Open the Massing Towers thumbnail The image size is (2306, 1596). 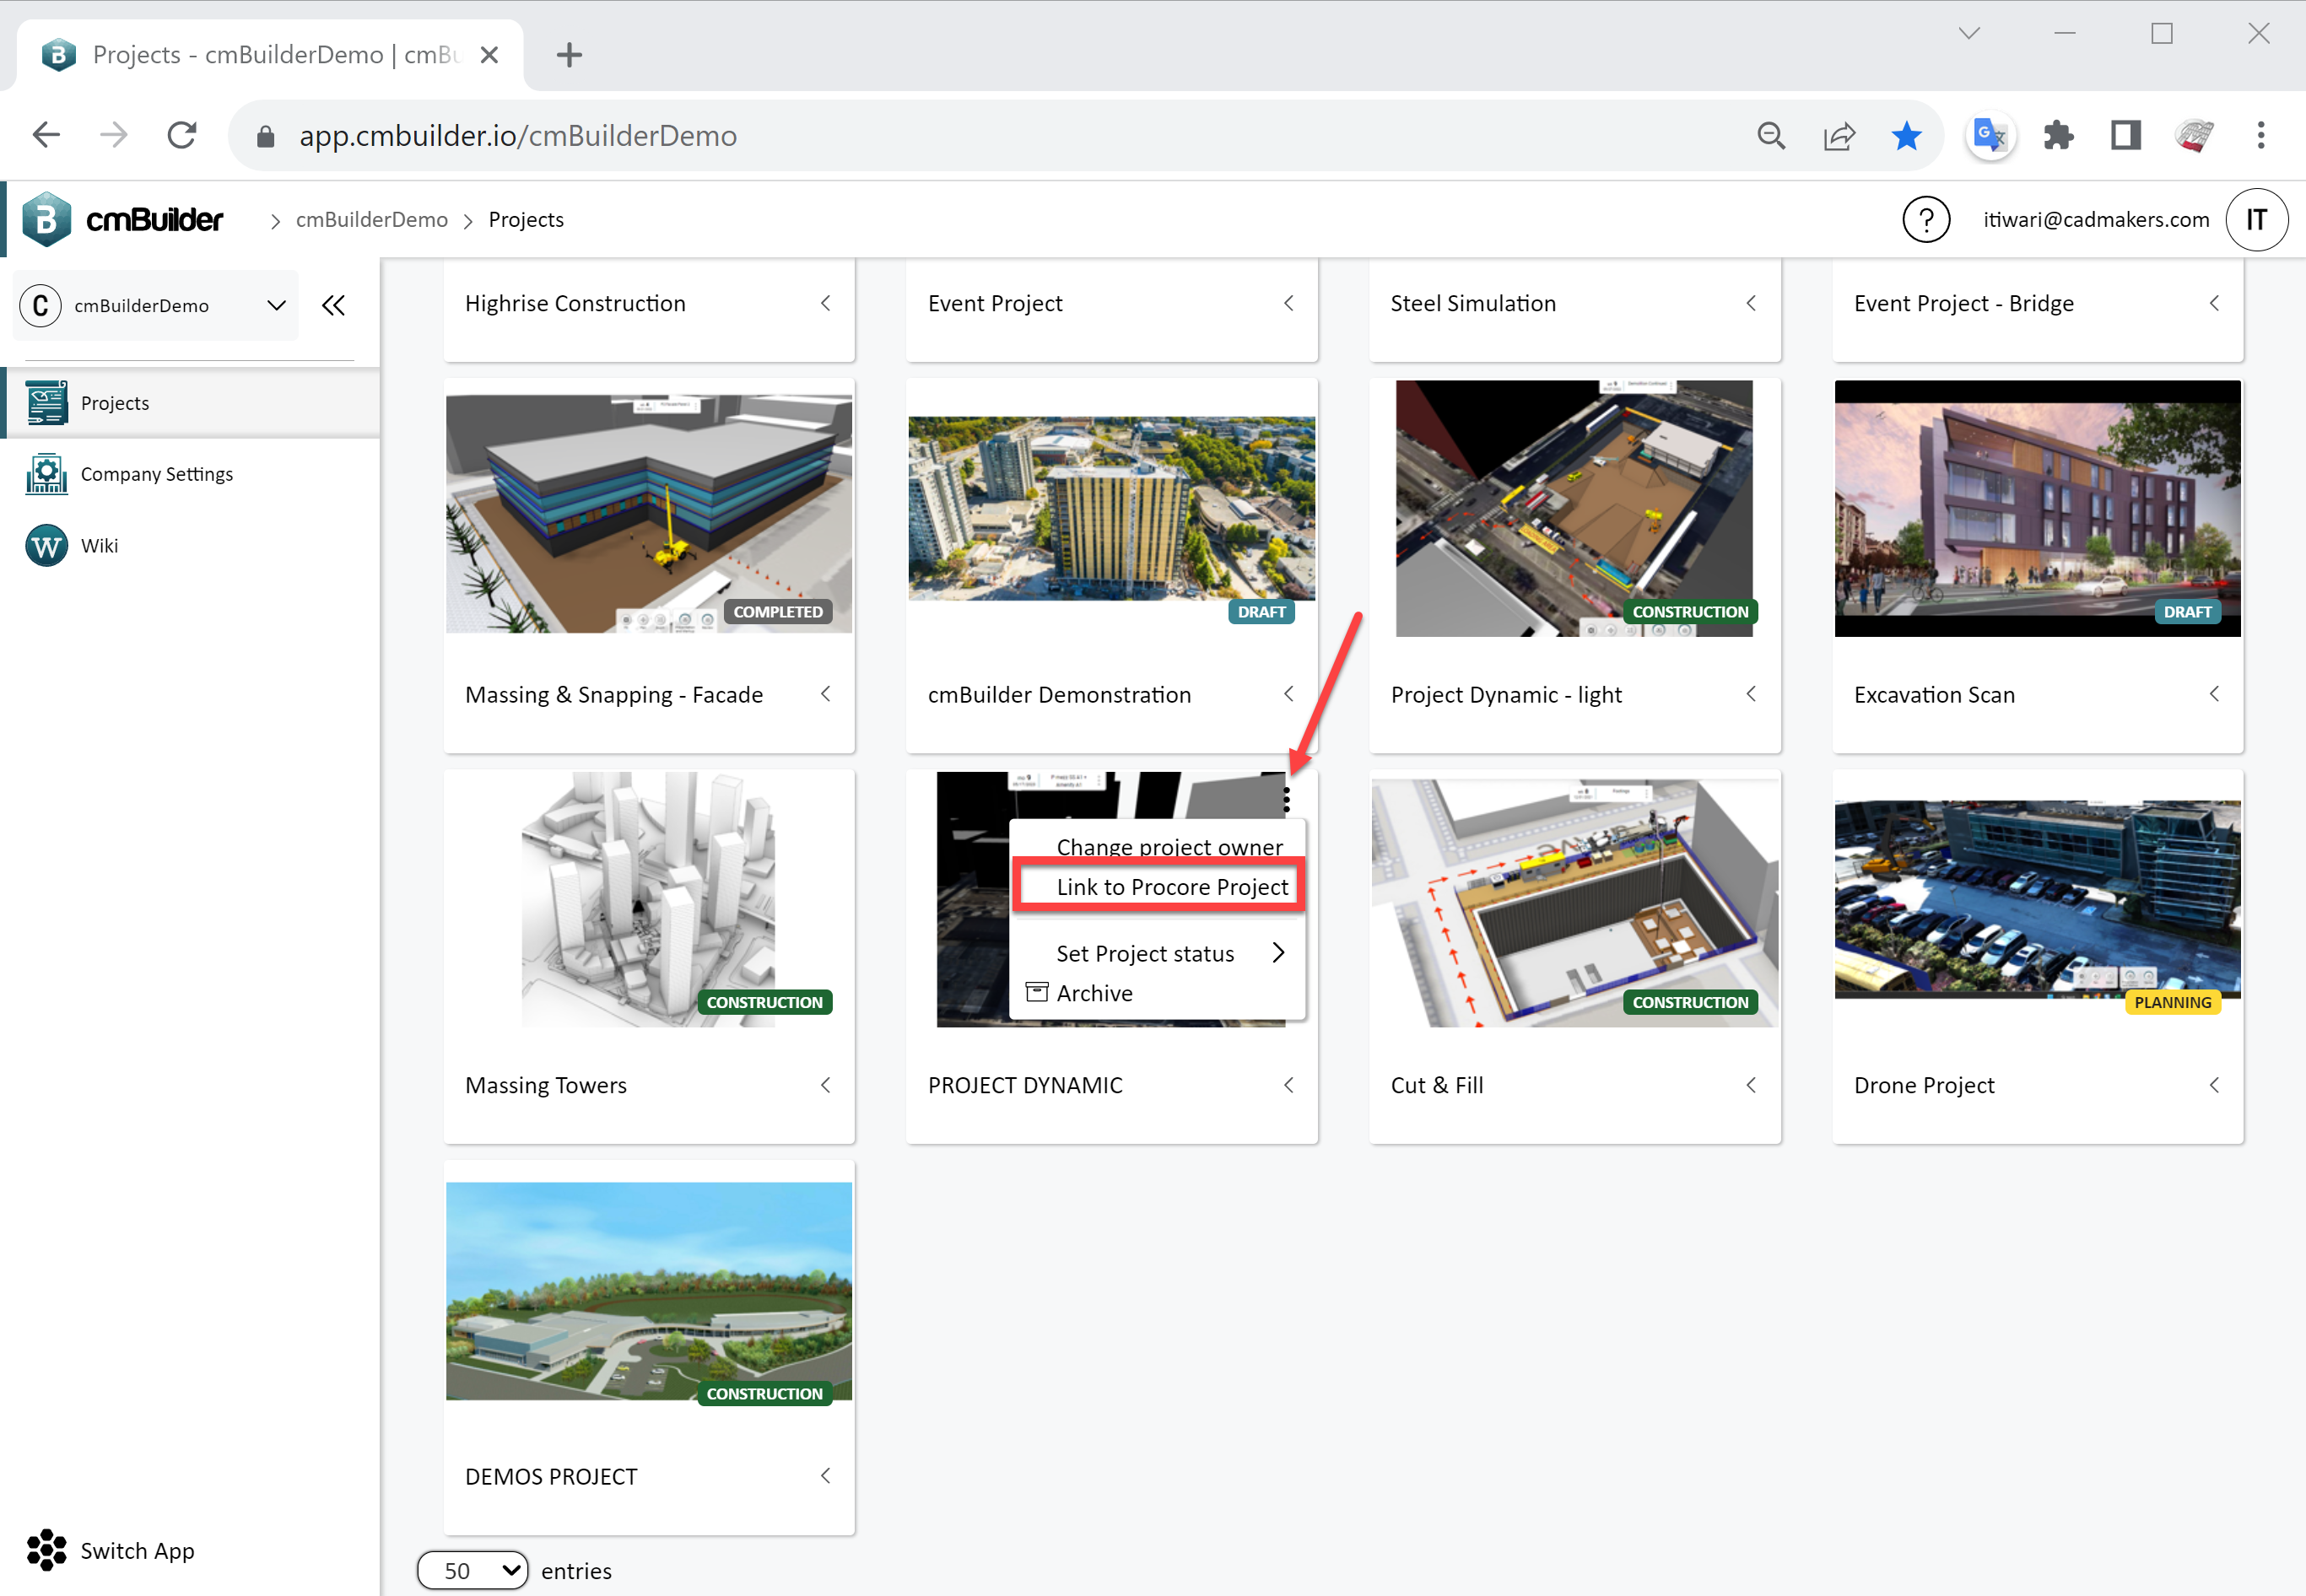[649, 899]
